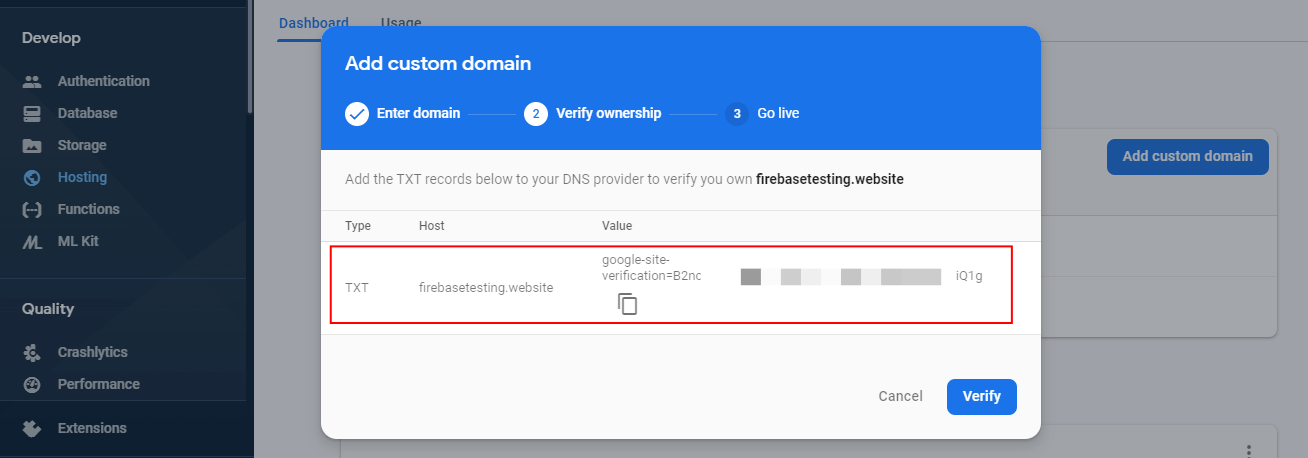Open ML Kit in the sidebar
The image size is (1308, 458).
(78, 241)
